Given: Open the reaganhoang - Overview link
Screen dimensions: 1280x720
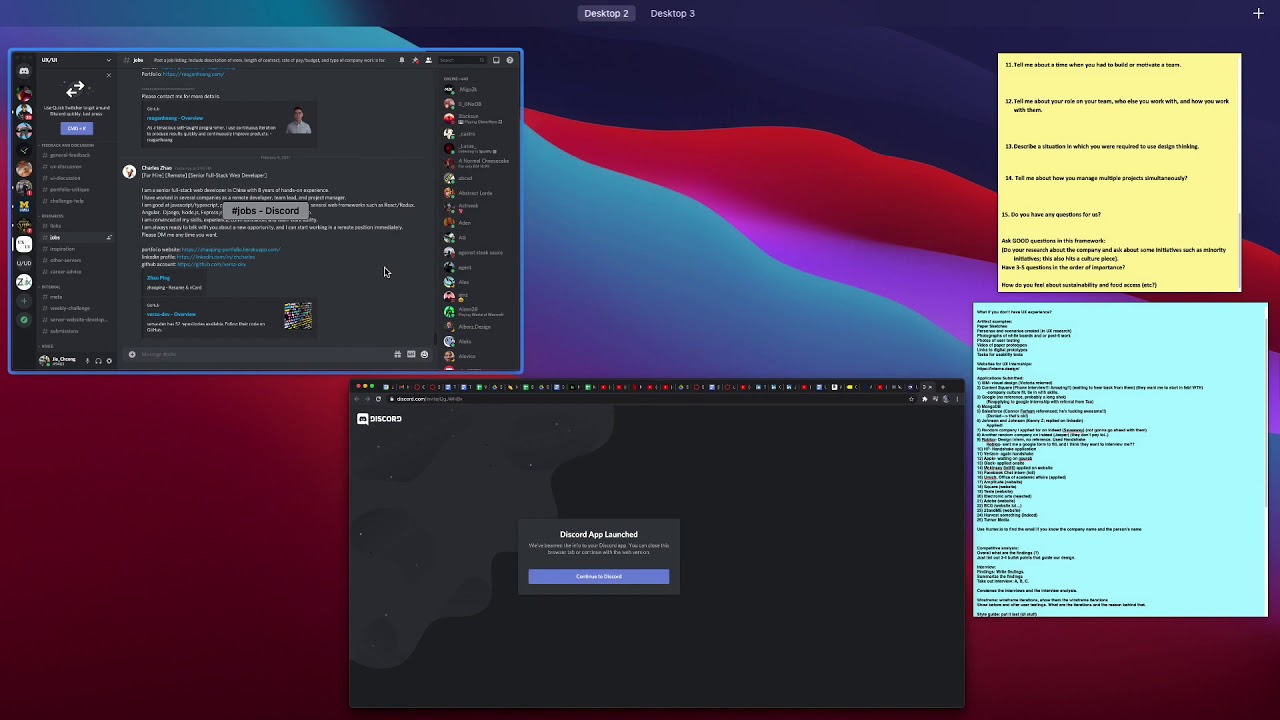Looking at the screenshot, I should pos(175,118).
